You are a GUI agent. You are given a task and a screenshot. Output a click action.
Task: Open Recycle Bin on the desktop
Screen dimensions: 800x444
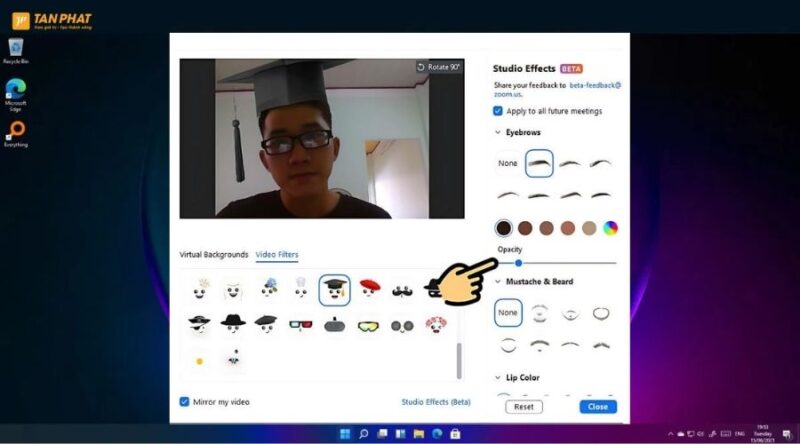point(16,52)
